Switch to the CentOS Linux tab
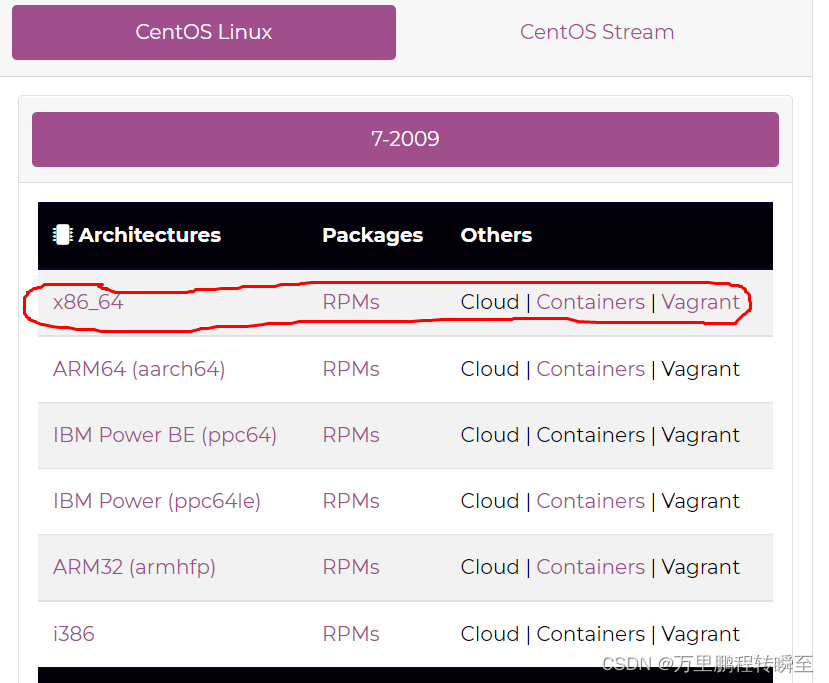This screenshot has height=683, width=829. point(204,32)
